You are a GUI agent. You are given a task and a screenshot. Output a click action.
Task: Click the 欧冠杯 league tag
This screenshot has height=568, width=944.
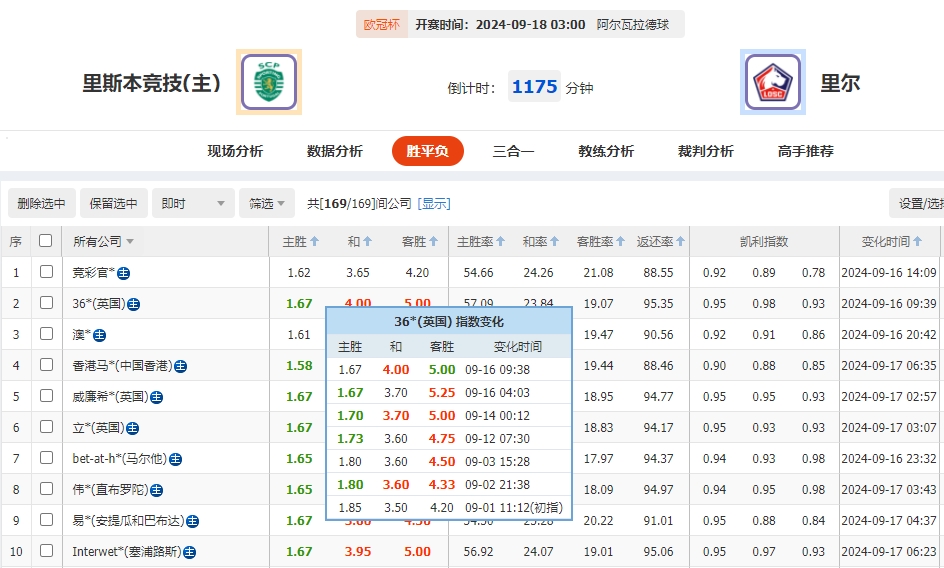tap(381, 25)
